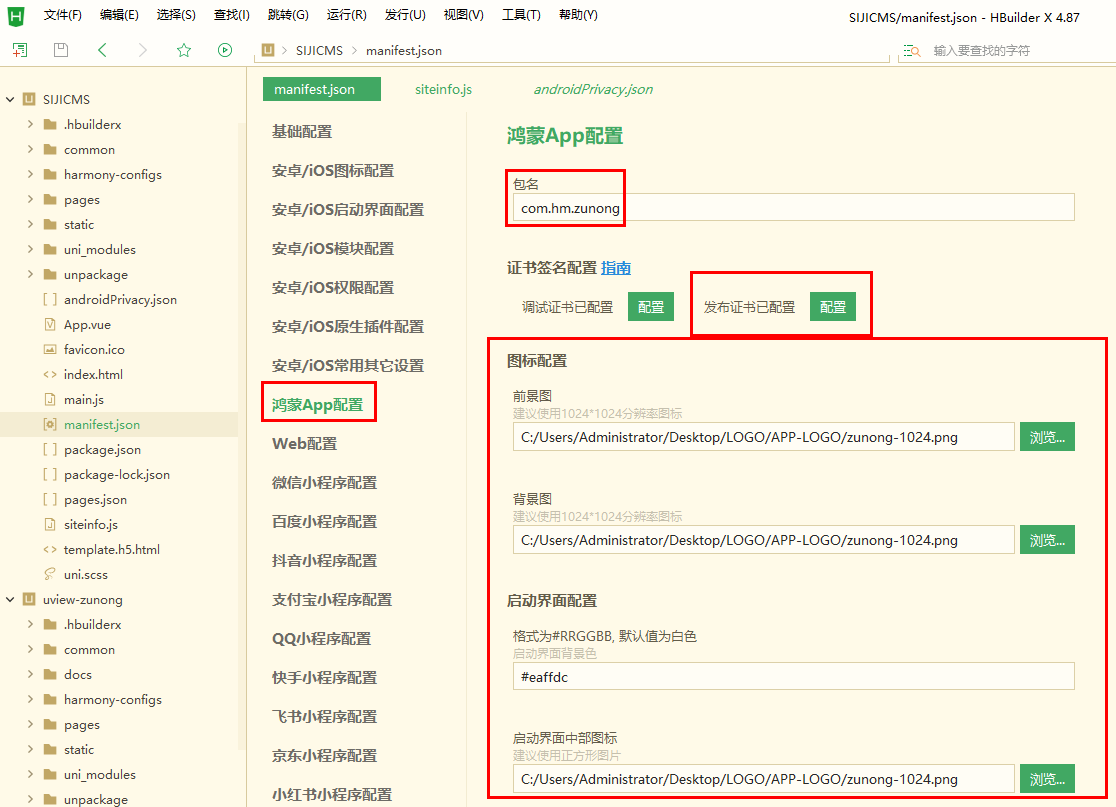
Task: Click the star bookmark icon
Action: click(x=184, y=50)
